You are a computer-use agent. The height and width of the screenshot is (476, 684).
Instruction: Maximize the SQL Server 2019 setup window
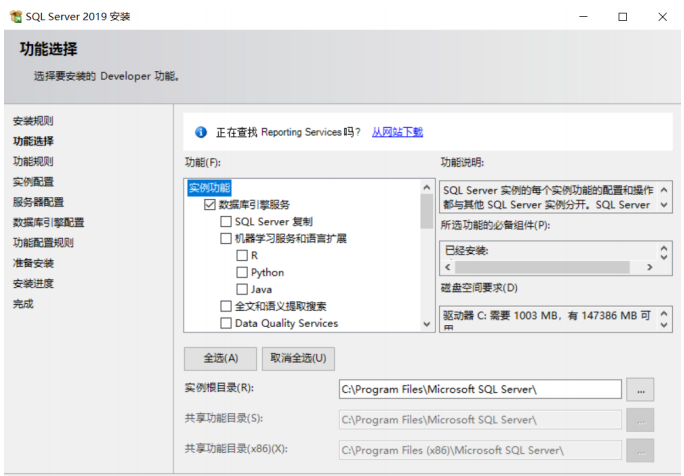tap(622, 17)
